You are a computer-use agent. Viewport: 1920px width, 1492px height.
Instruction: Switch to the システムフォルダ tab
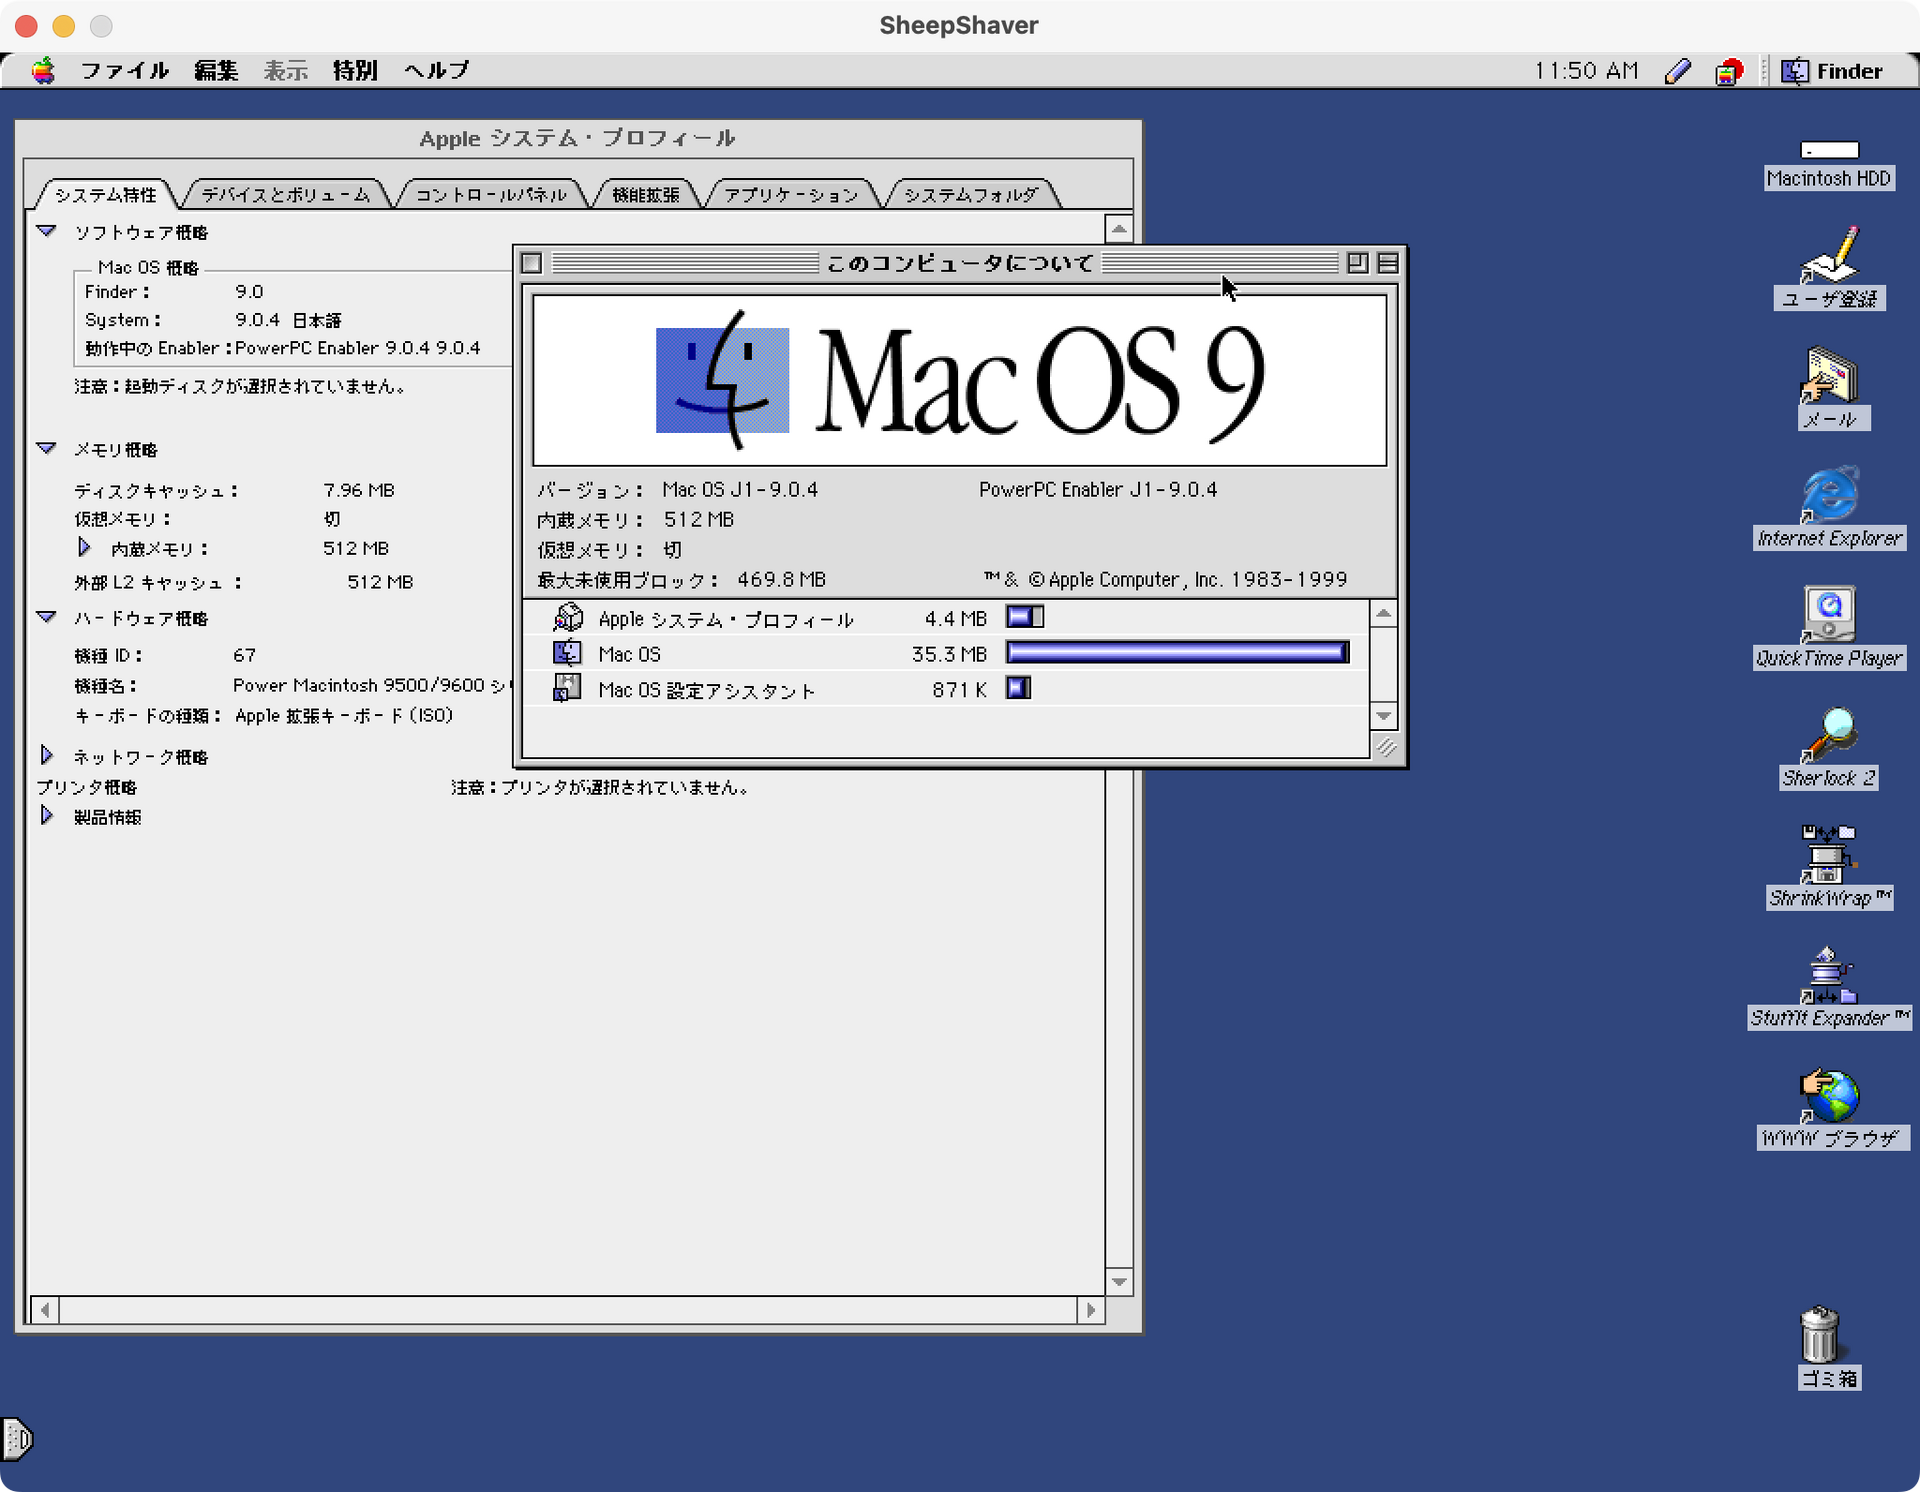coord(971,194)
